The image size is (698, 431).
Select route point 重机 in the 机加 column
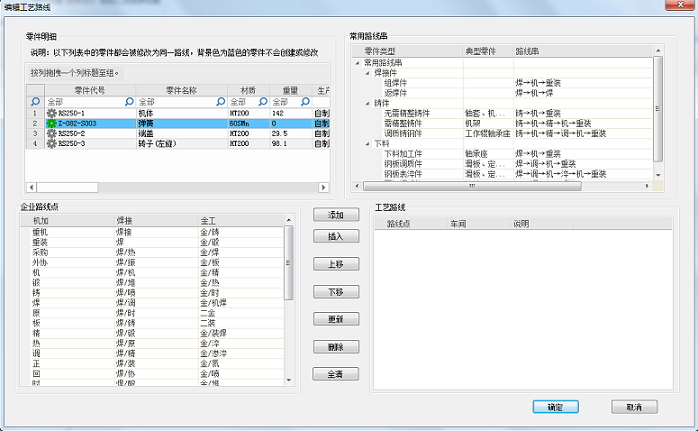(40, 232)
